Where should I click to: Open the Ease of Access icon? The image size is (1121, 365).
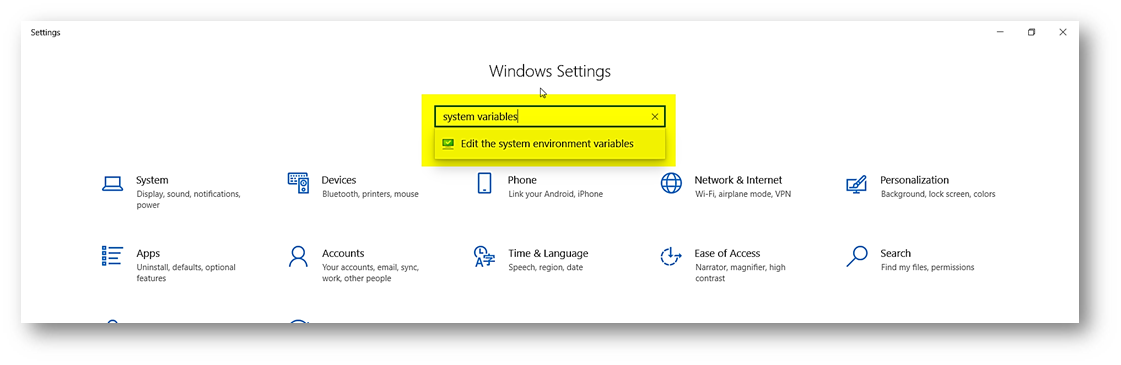(x=671, y=256)
